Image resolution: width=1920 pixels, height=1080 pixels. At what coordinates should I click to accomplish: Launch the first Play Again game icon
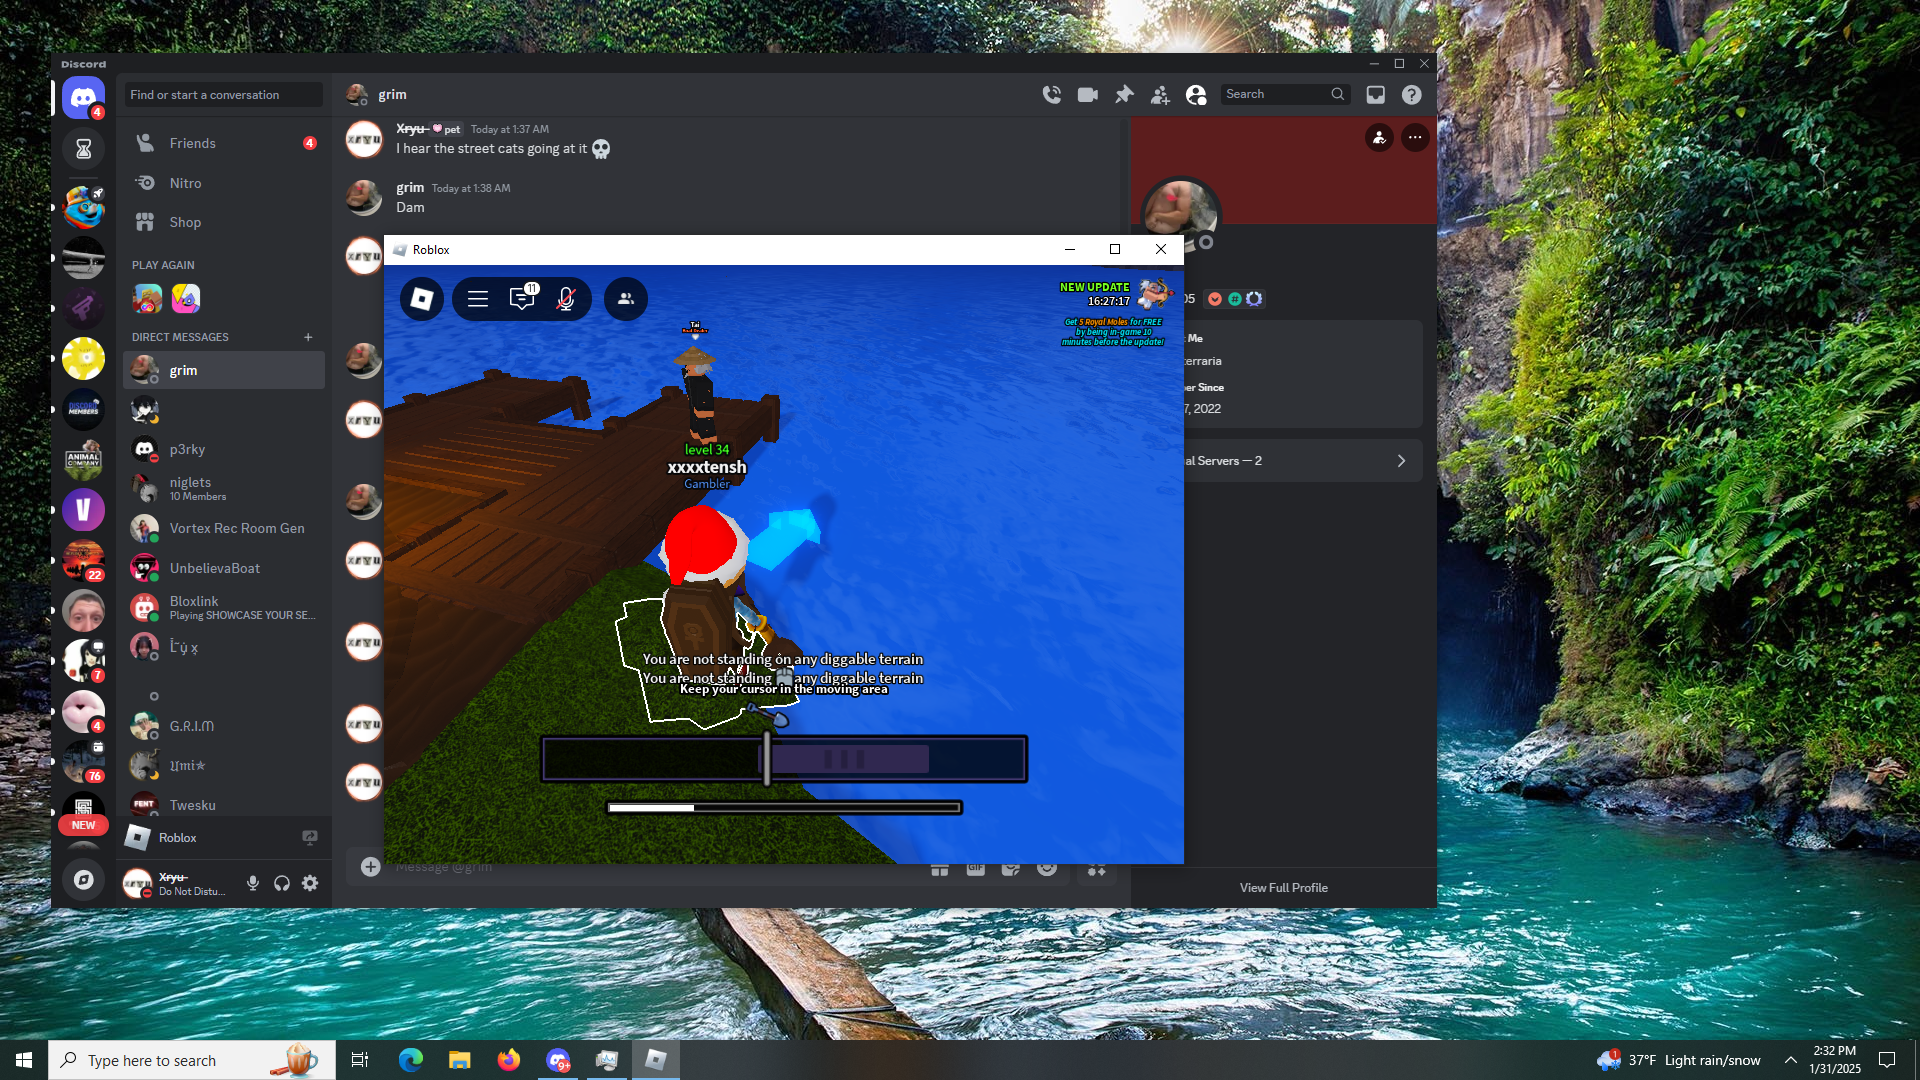(x=147, y=298)
